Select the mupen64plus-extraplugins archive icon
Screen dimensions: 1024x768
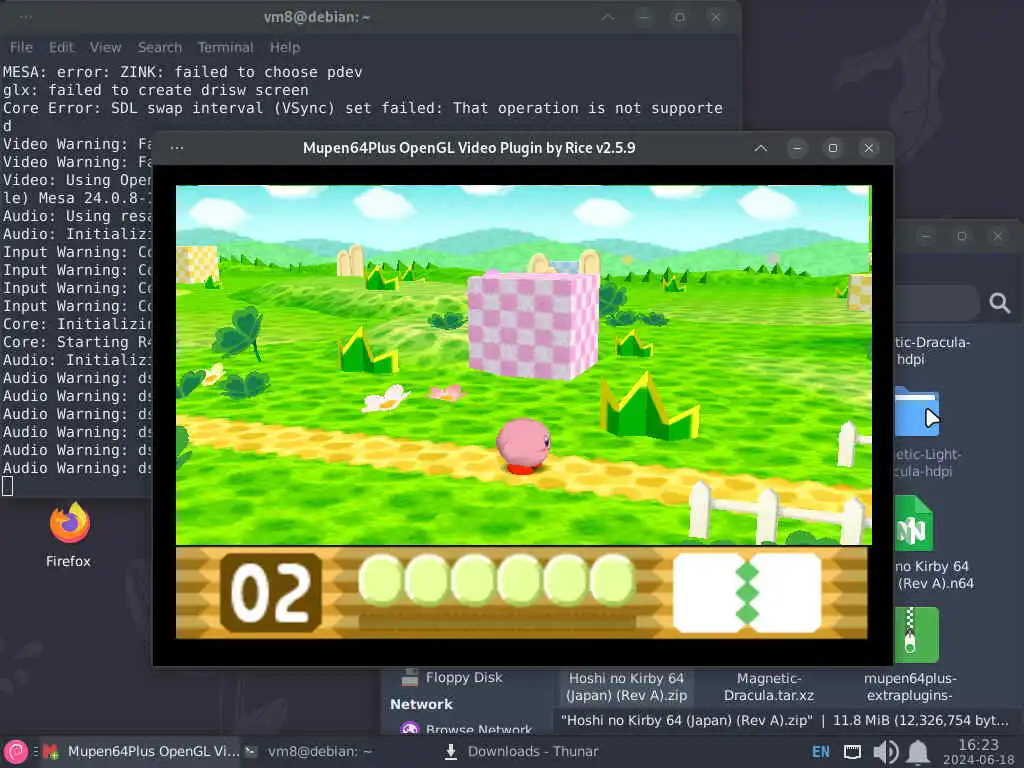point(916,634)
